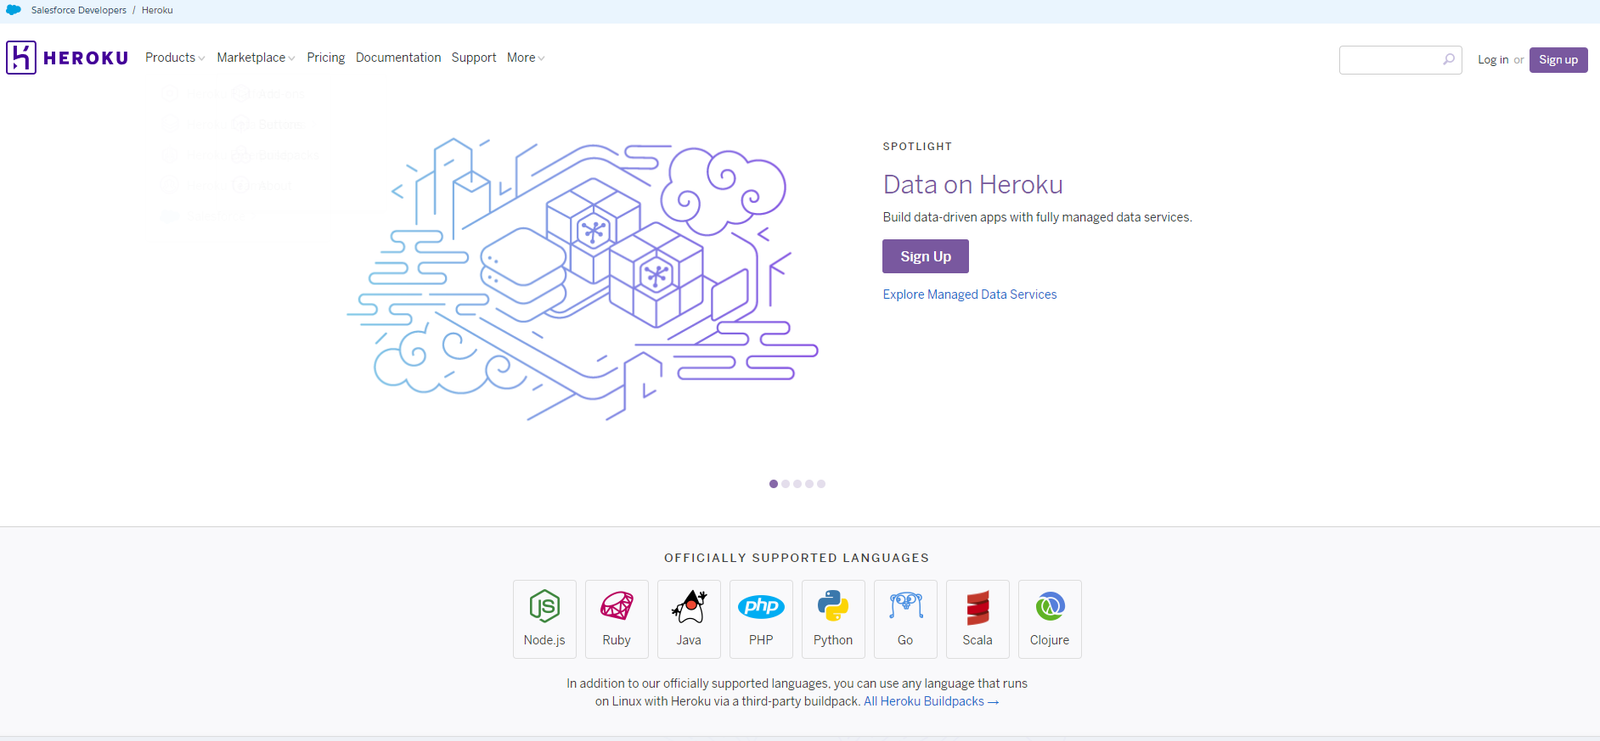Open the More dropdown menu
The image size is (1600, 741).
[525, 58]
